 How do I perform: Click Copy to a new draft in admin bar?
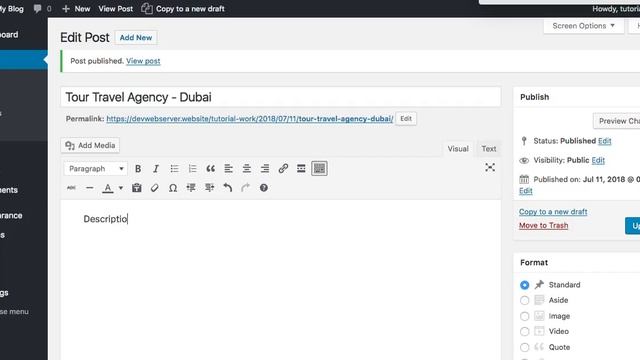point(183,9)
